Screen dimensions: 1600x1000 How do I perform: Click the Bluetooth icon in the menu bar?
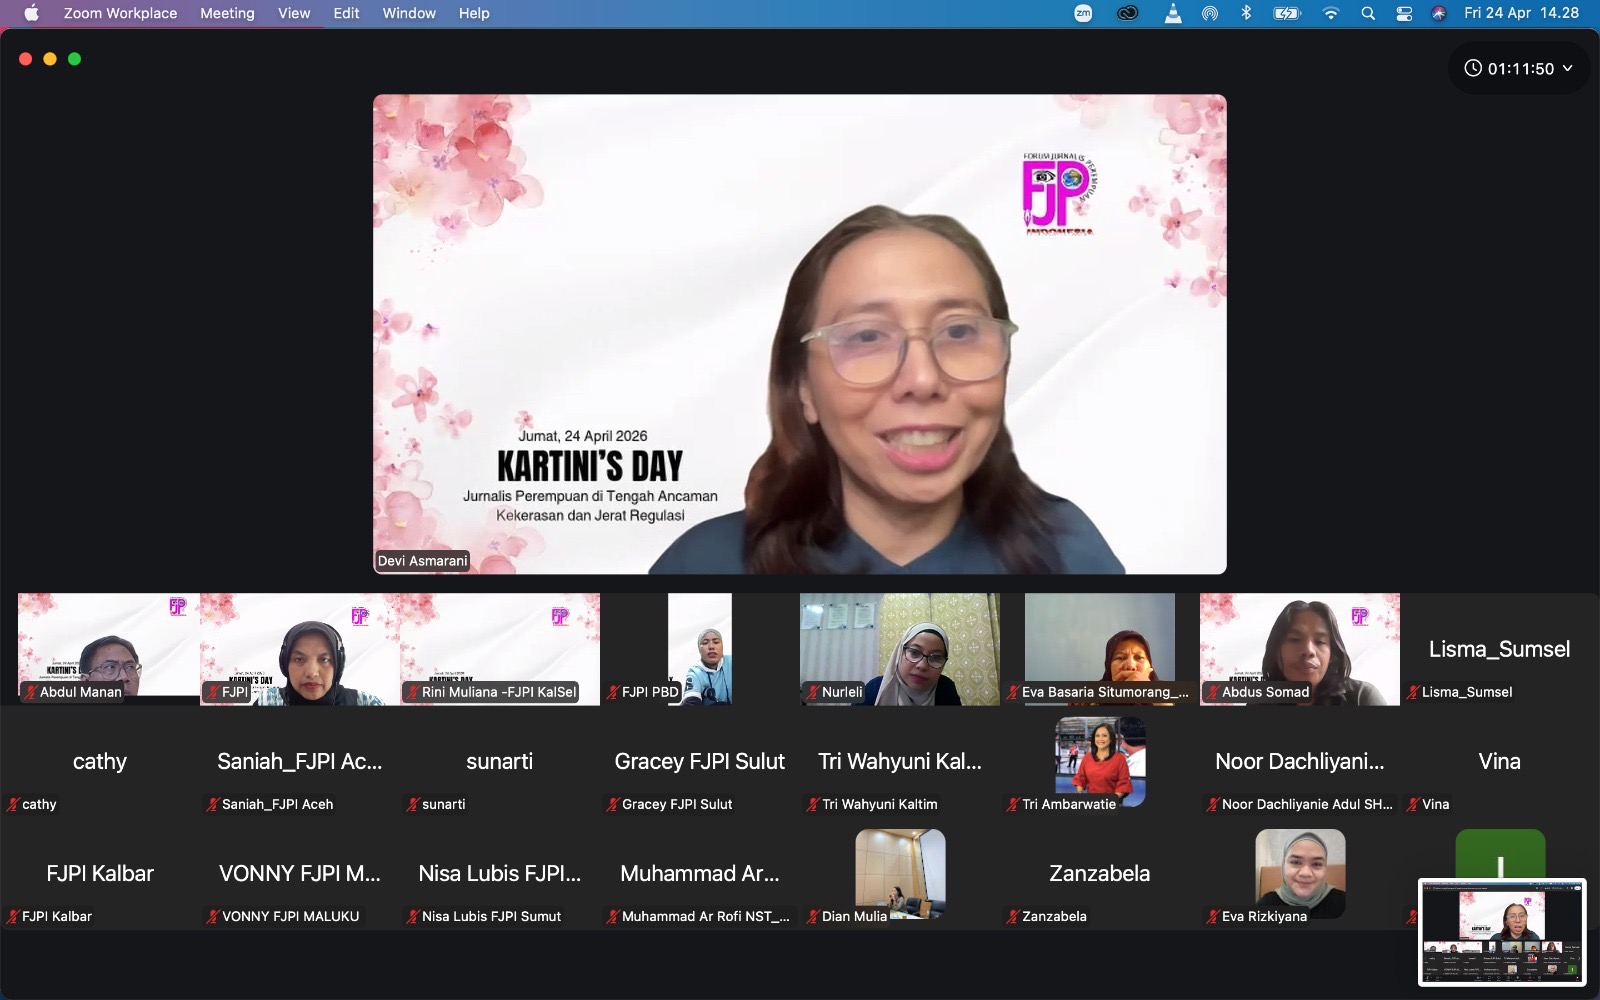click(x=1246, y=14)
